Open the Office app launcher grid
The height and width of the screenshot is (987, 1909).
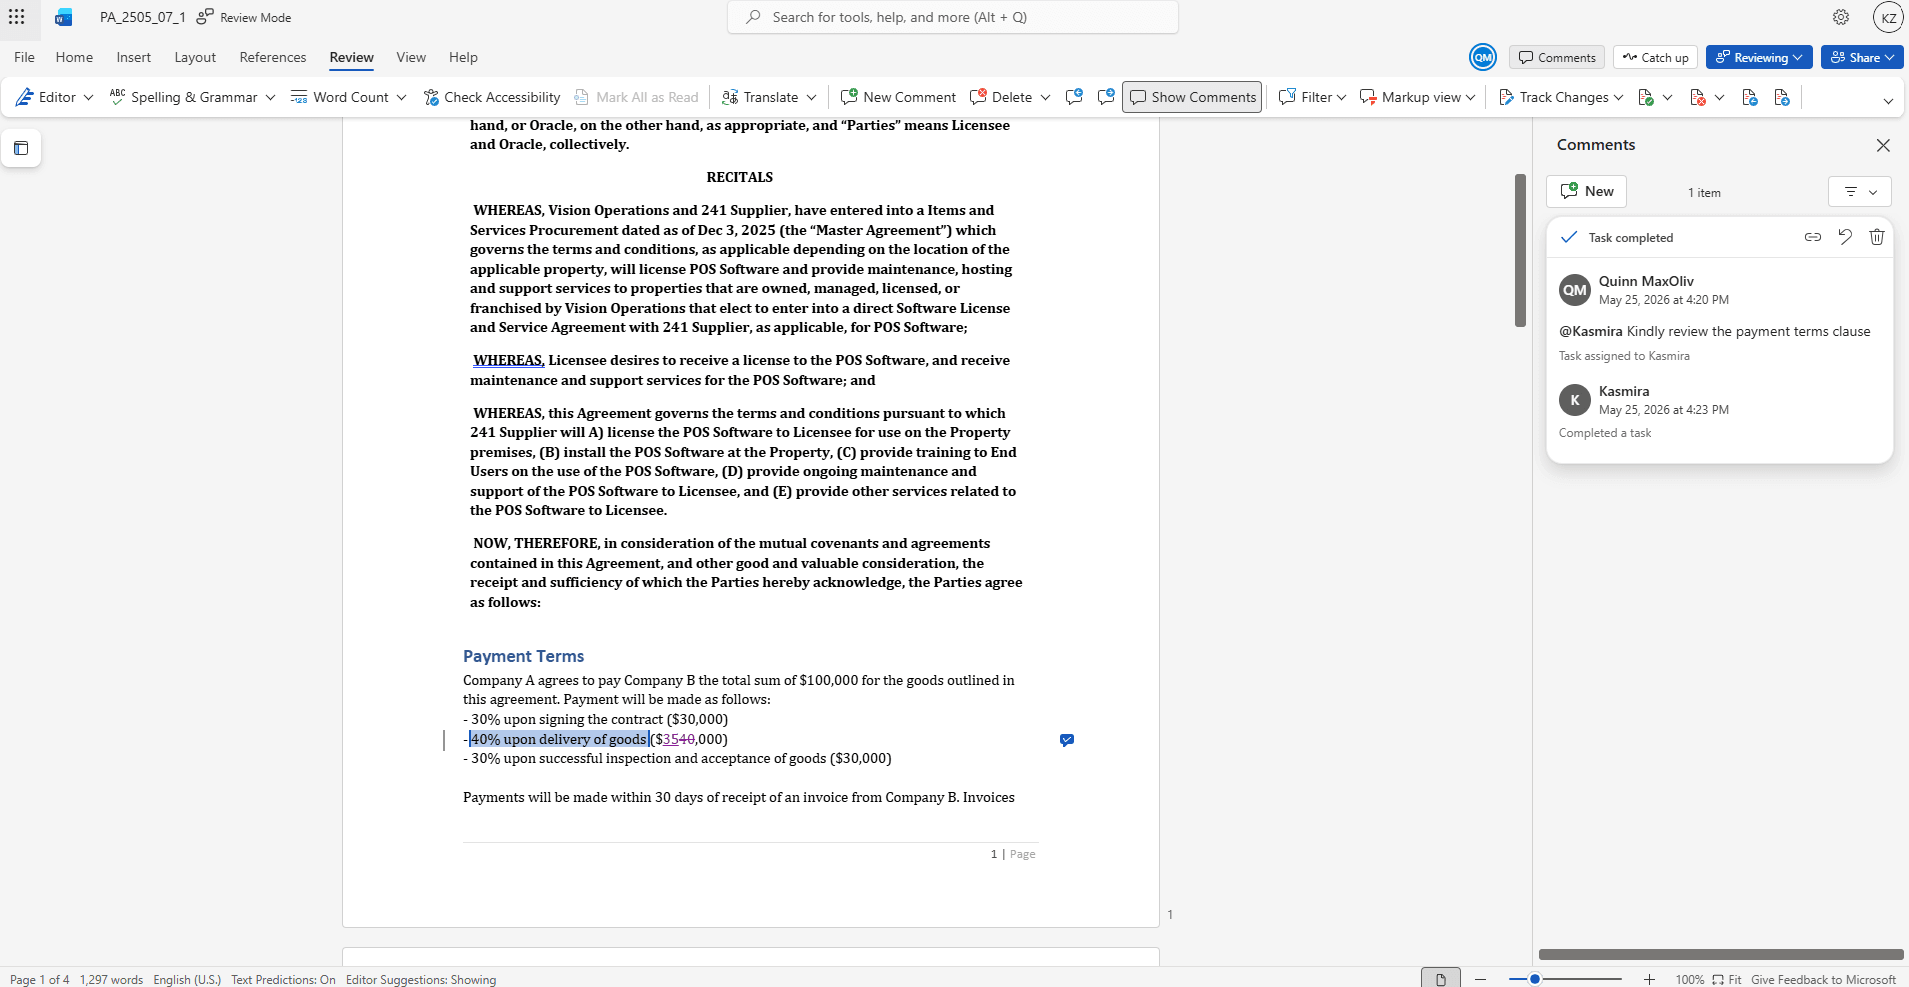coord(17,17)
